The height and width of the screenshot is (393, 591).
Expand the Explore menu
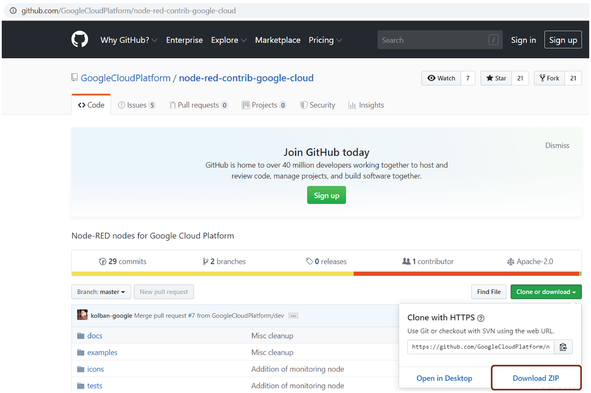[x=228, y=40]
